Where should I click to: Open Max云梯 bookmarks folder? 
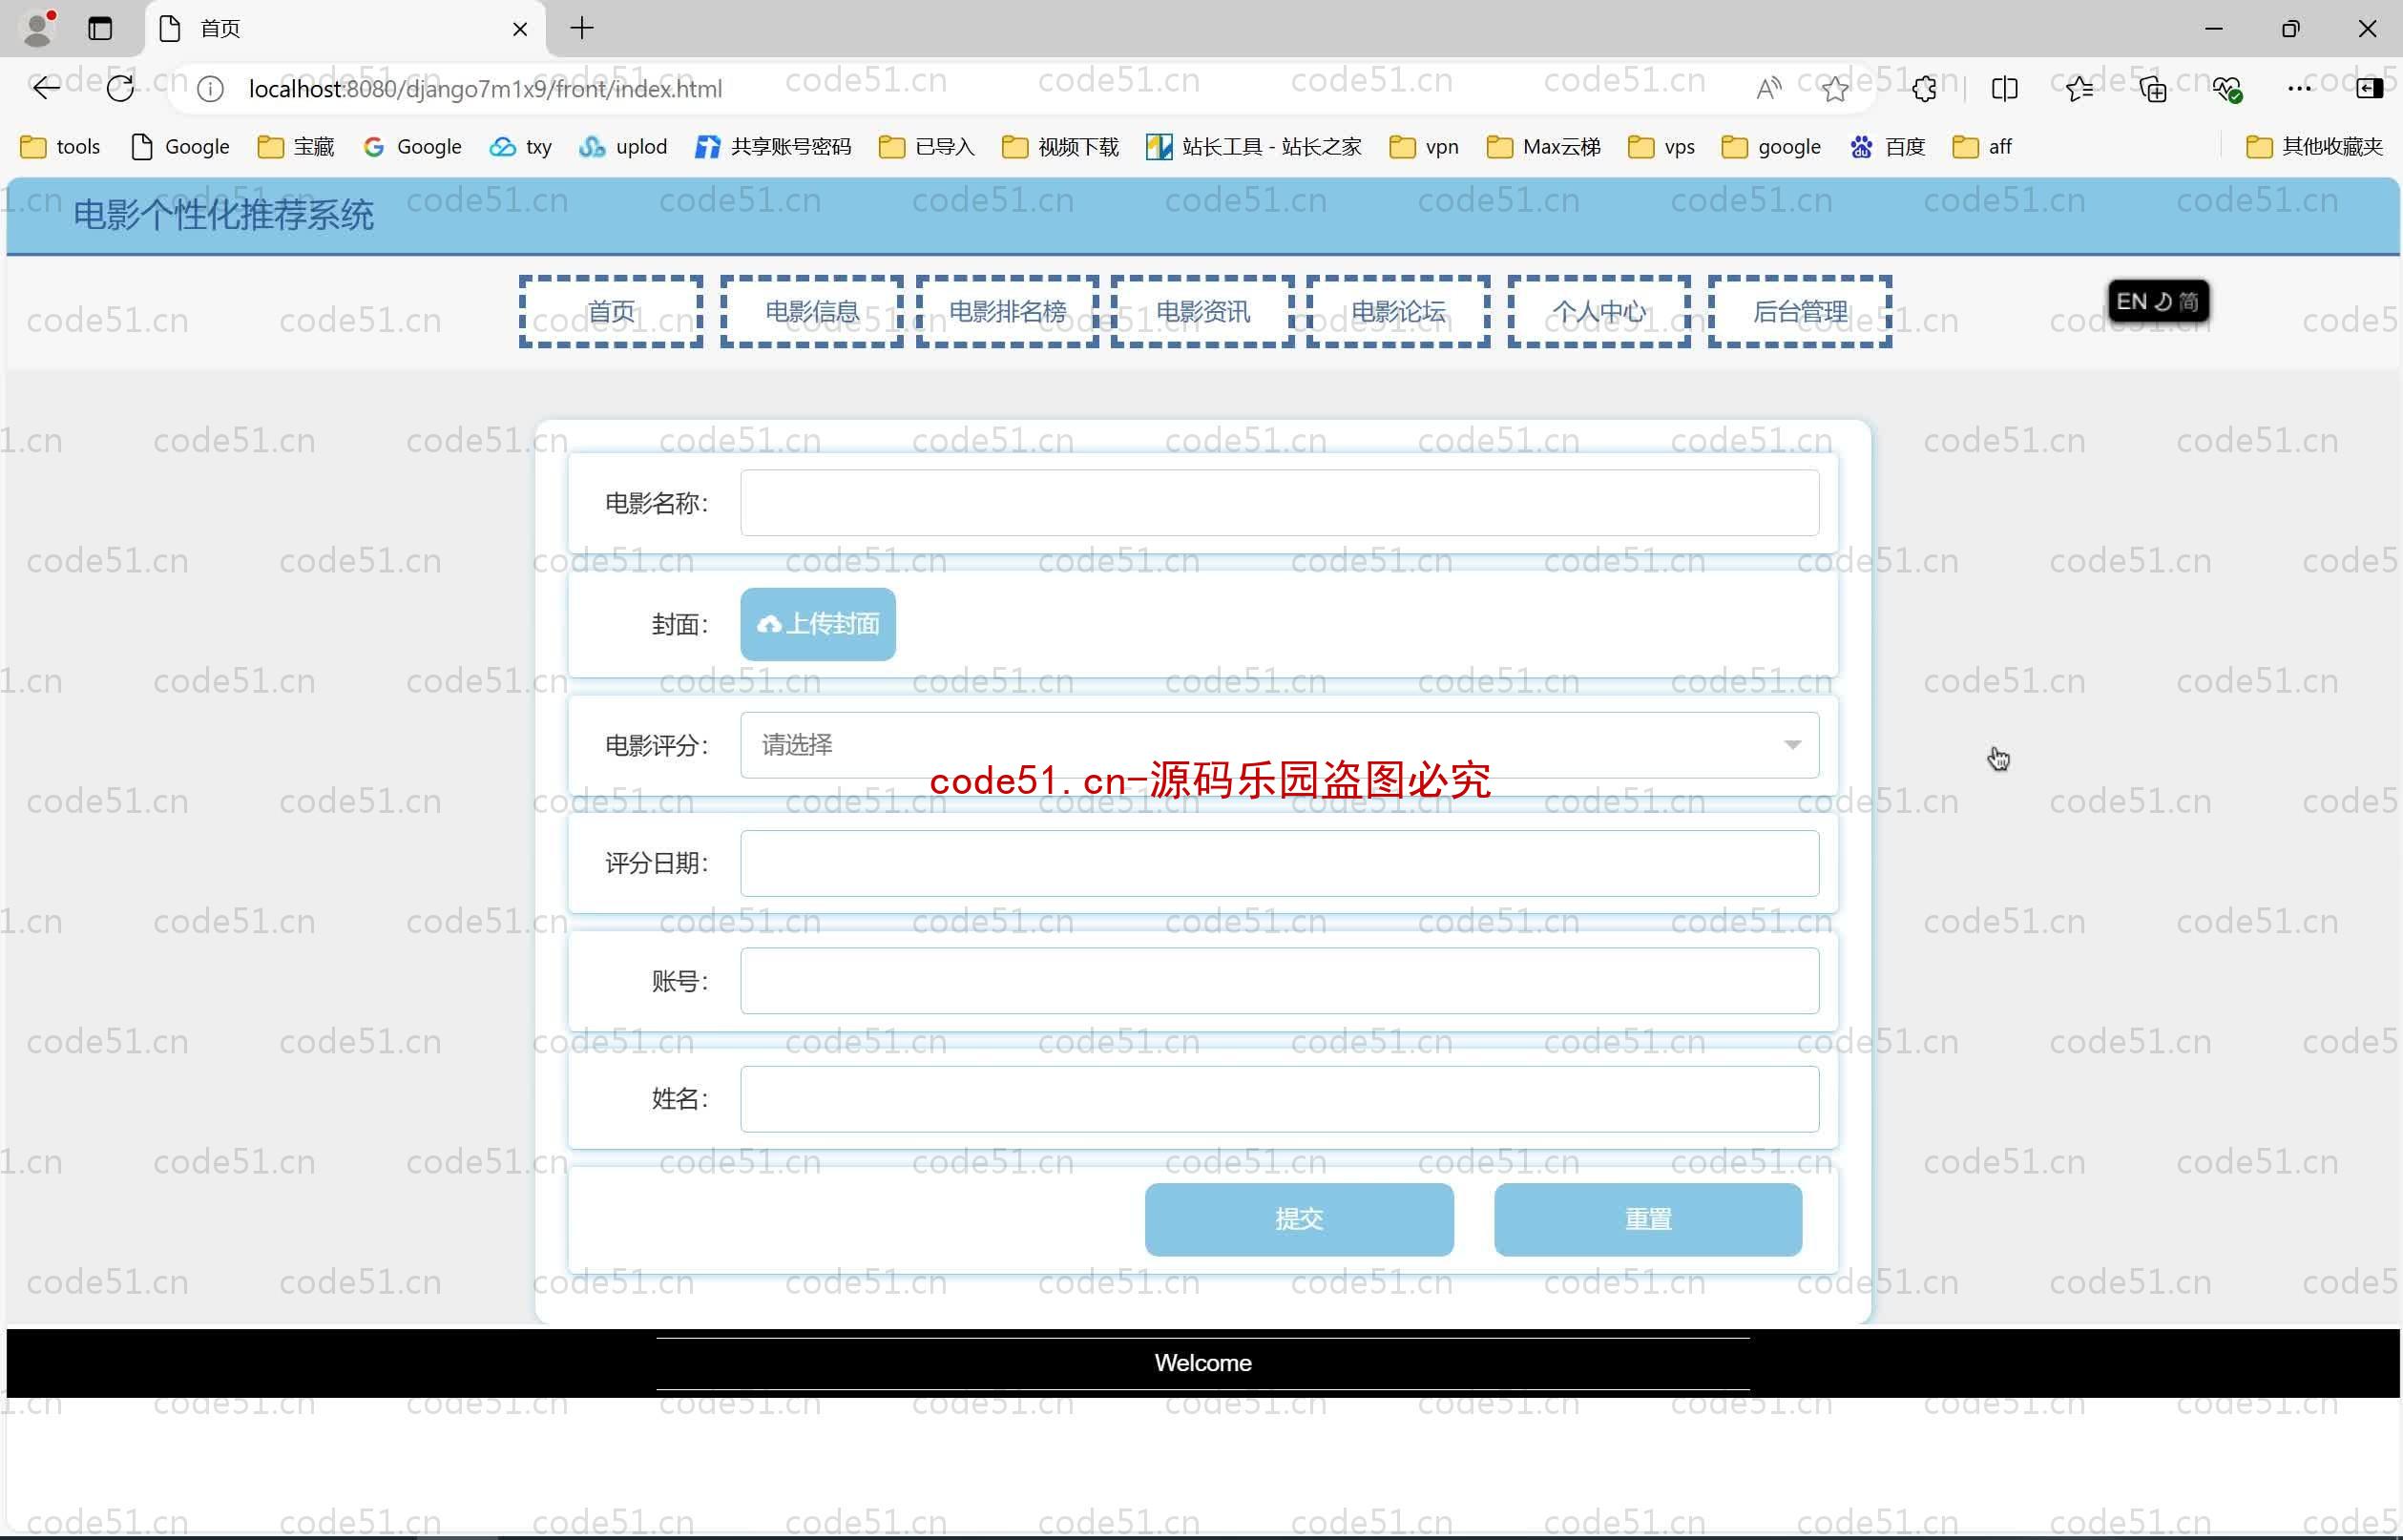(1544, 147)
